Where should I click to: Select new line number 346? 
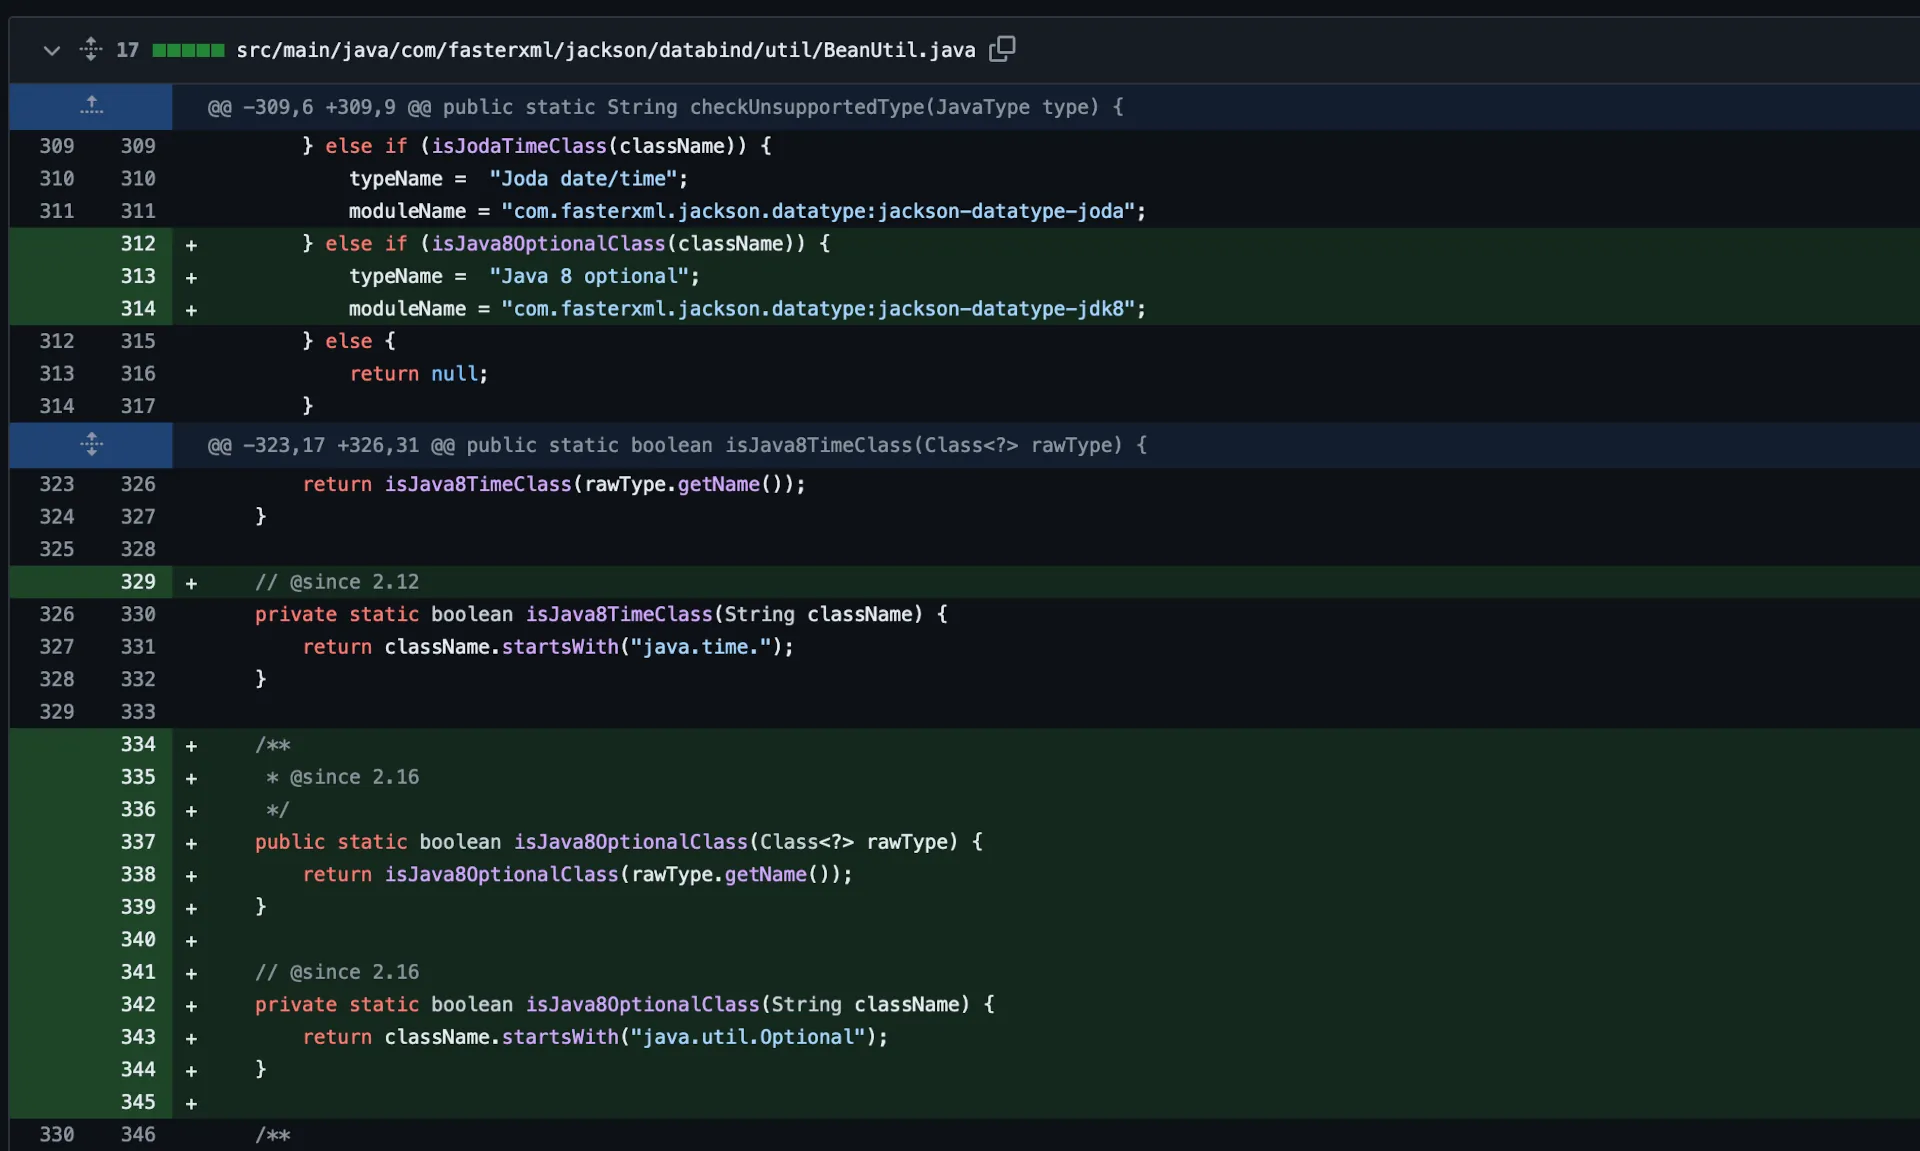pyautogui.click(x=138, y=1134)
